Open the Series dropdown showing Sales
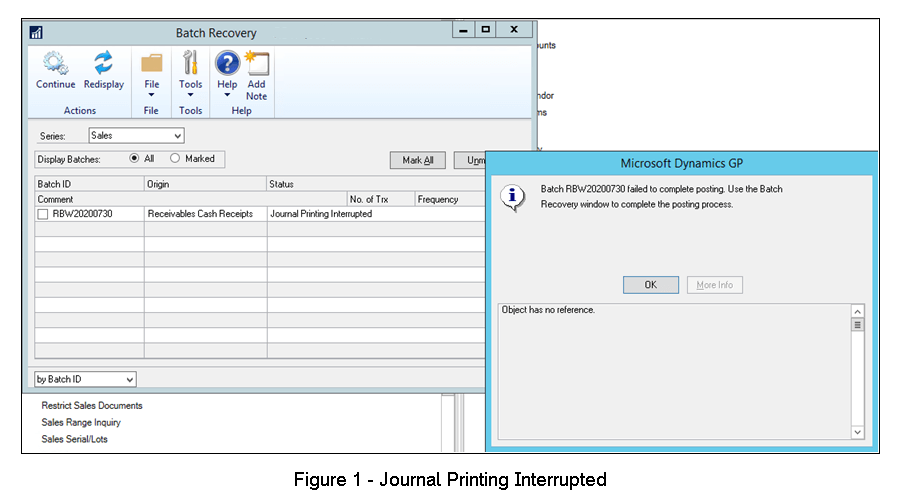 coord(136,136)
